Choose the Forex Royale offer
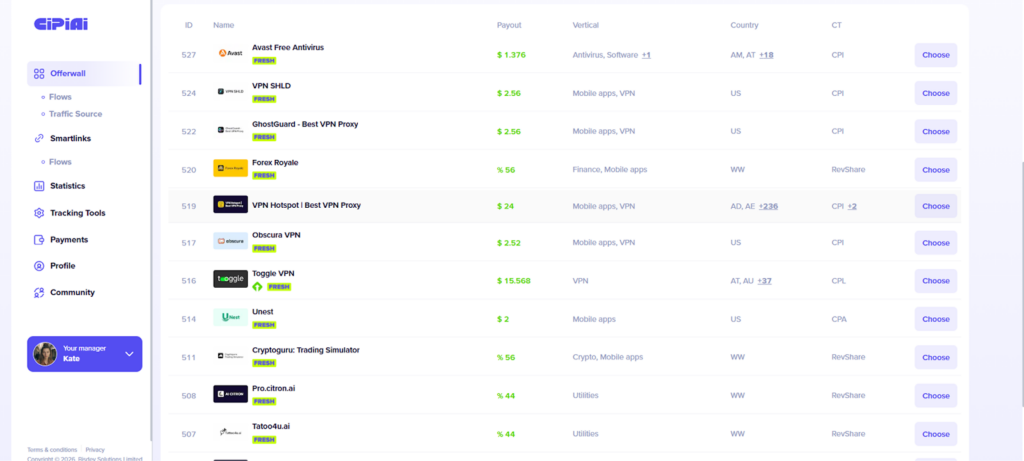 pyautogui.click(x=935, y=170)
